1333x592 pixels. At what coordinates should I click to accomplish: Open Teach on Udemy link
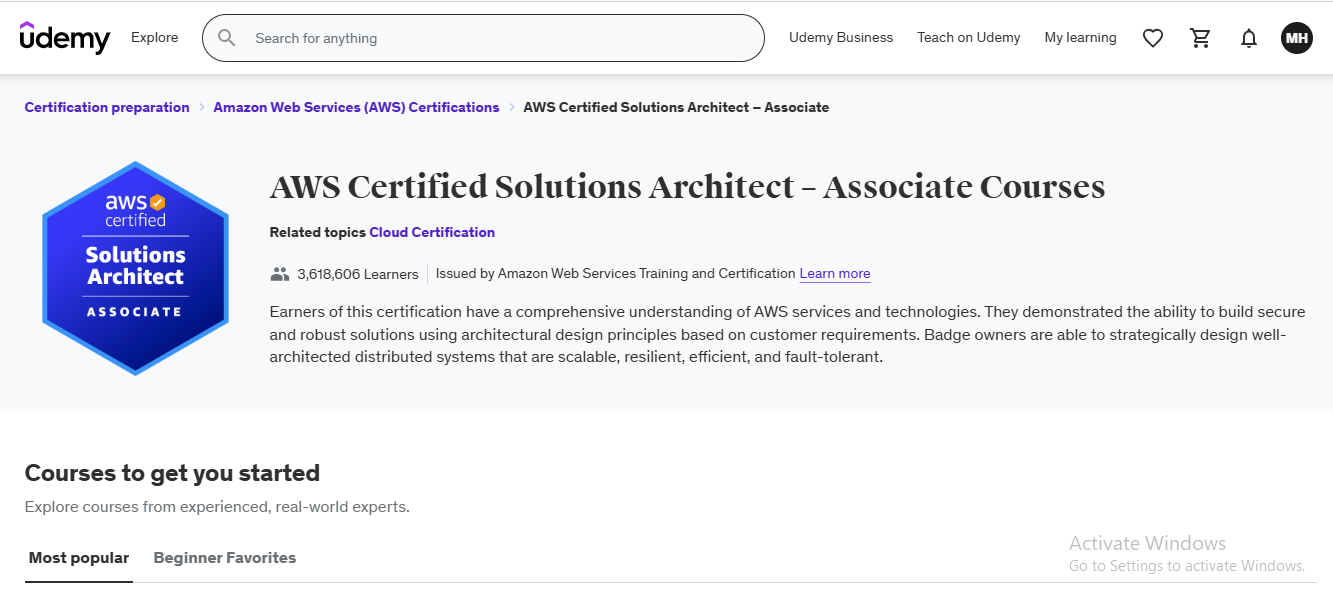tap(969, 38)
